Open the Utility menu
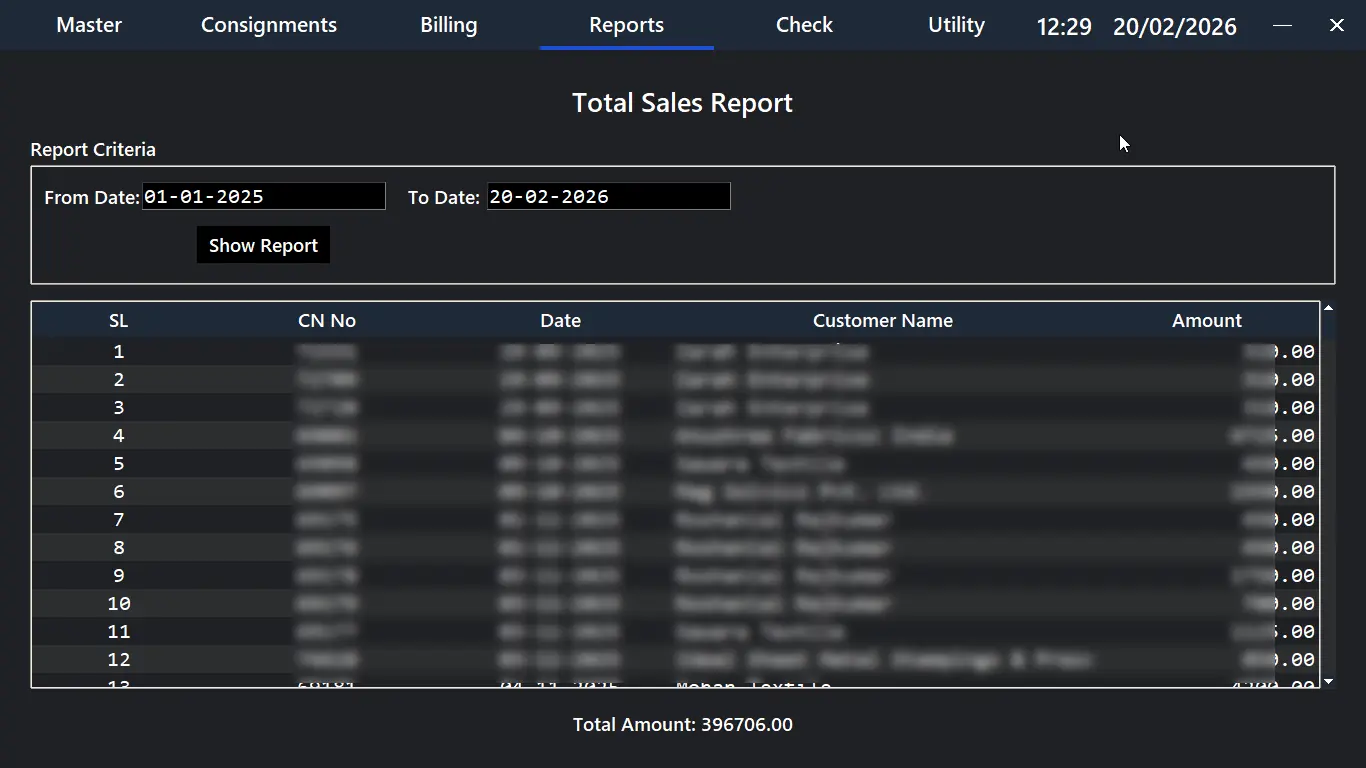The width and height of the screenshot is (1366, 768). coord(956,25)
